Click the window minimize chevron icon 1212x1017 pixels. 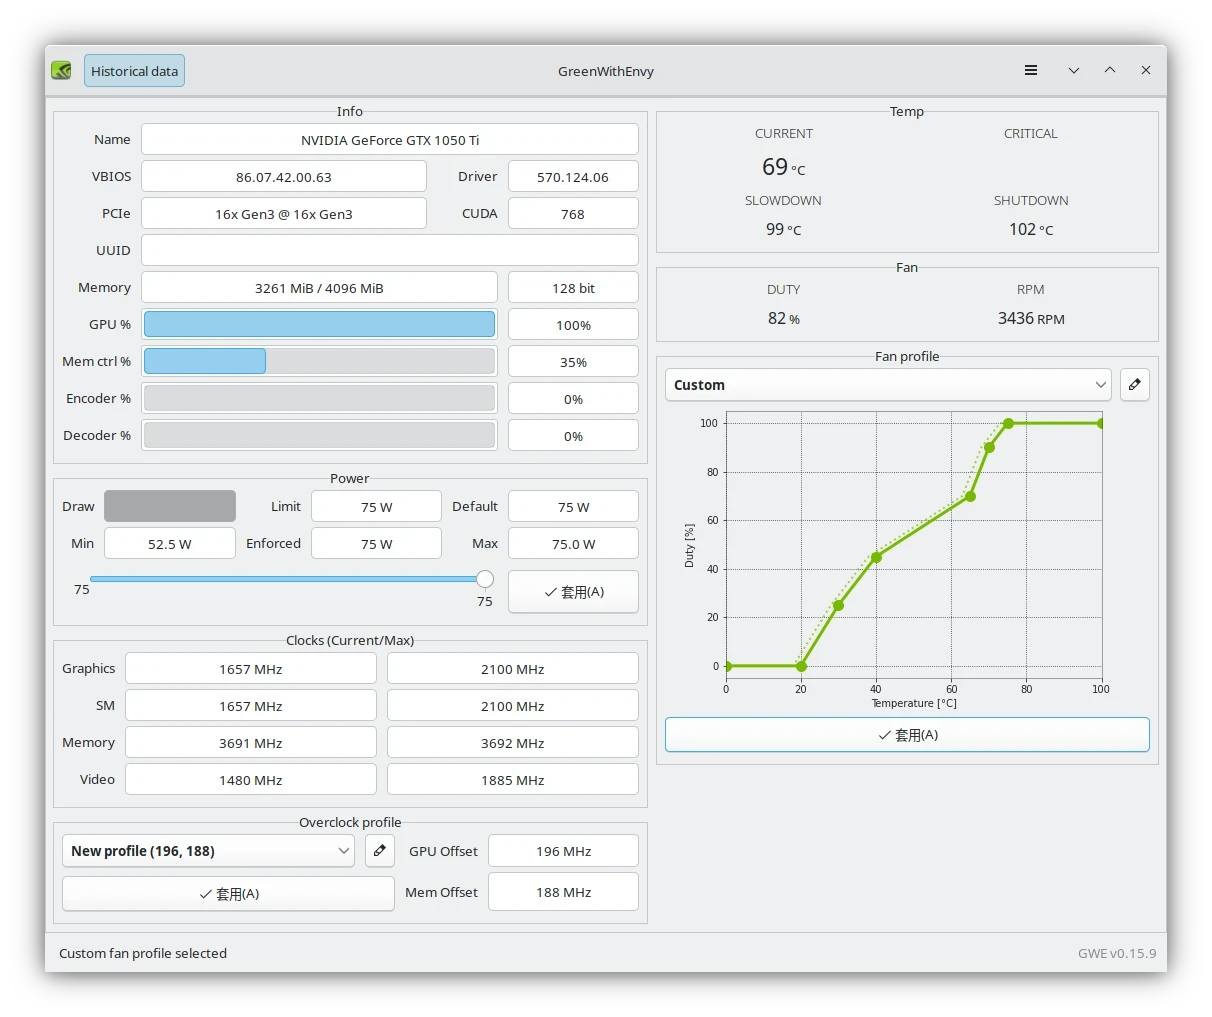pyautogui.click(x=1073, y=71)
